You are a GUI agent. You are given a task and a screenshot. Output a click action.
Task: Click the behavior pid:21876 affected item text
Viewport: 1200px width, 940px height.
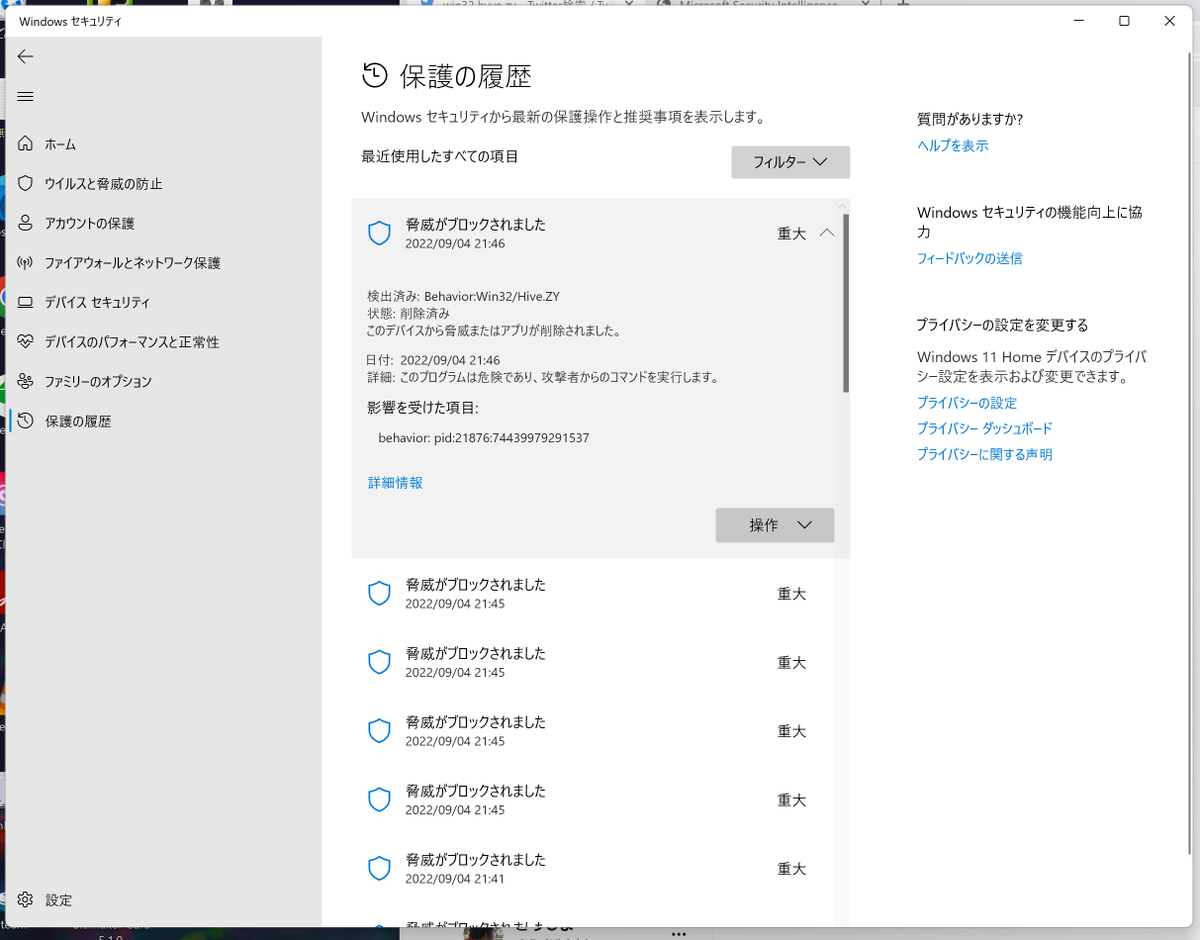click(x=483, y=438)
